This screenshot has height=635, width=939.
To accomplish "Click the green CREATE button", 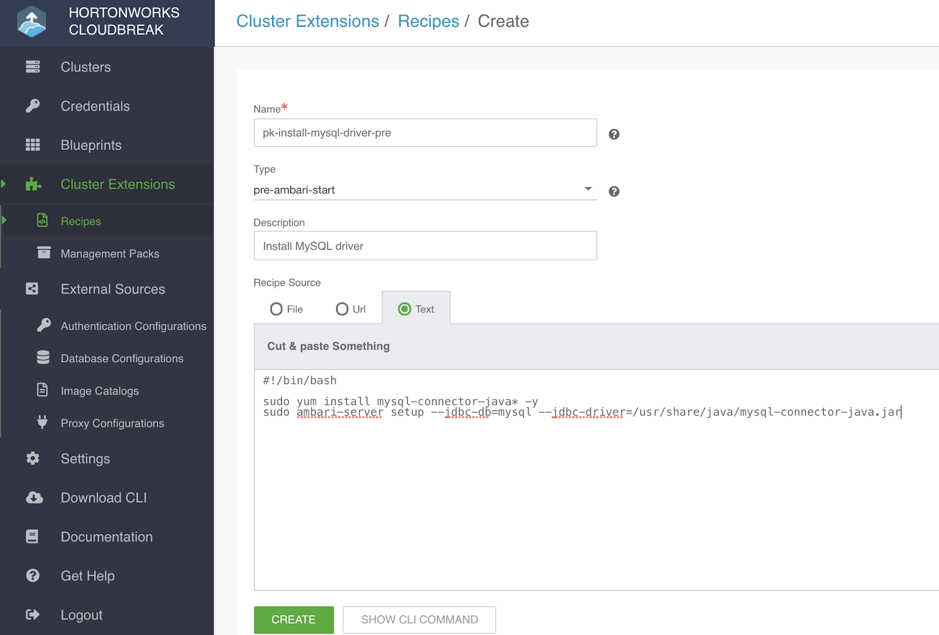I will coord(293,620).
